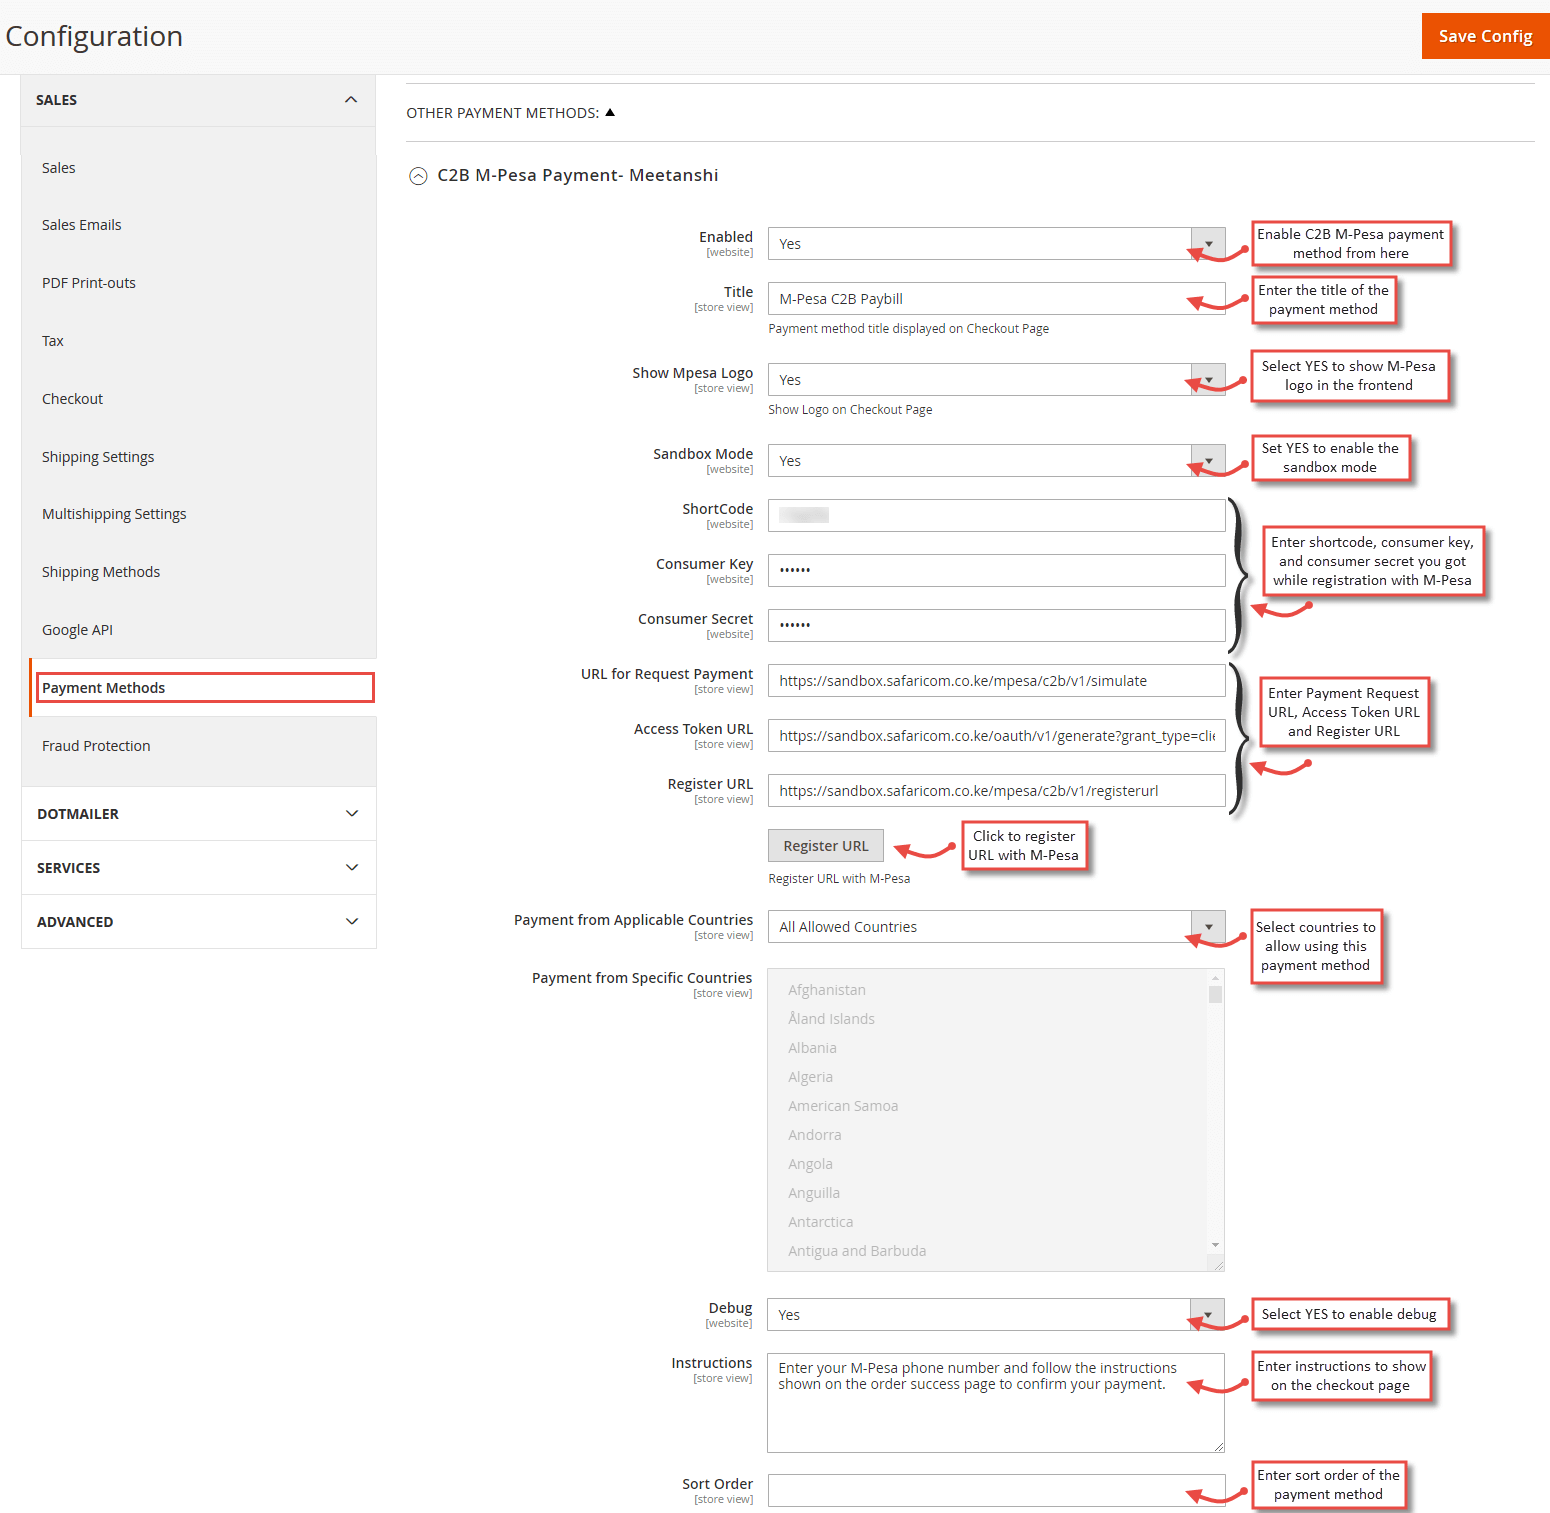Open the Sales menu item
This screenshot has height=1513, width=1550.
(x=59, y=168)
